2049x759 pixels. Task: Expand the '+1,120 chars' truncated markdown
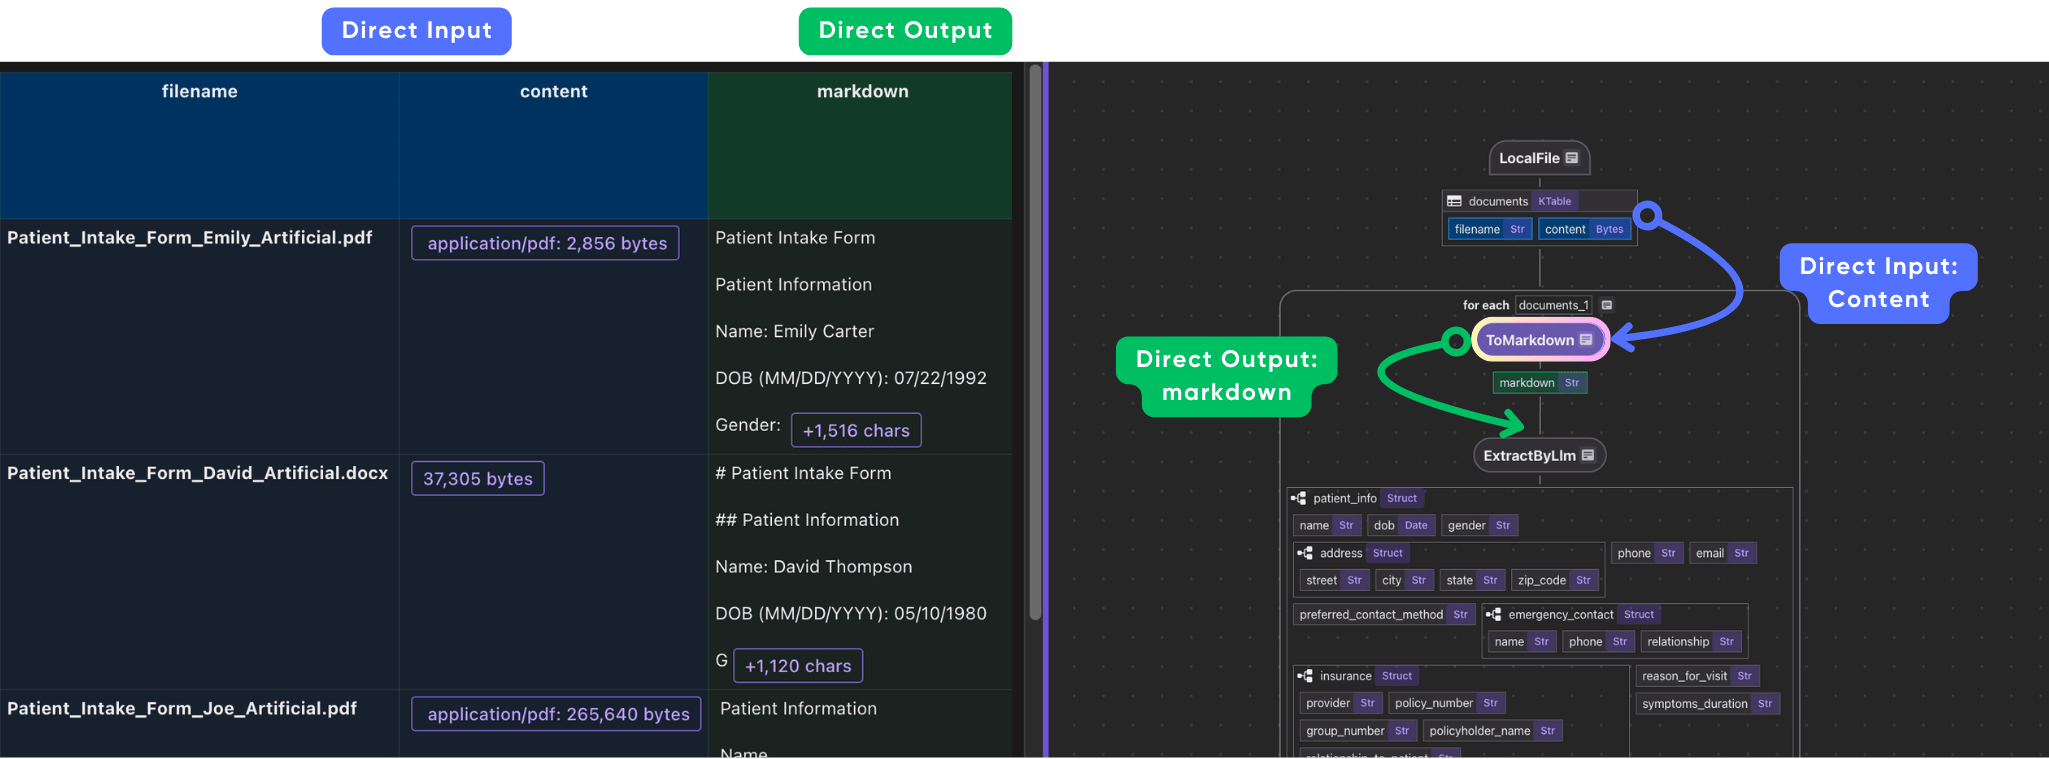(x=798, y=666)
